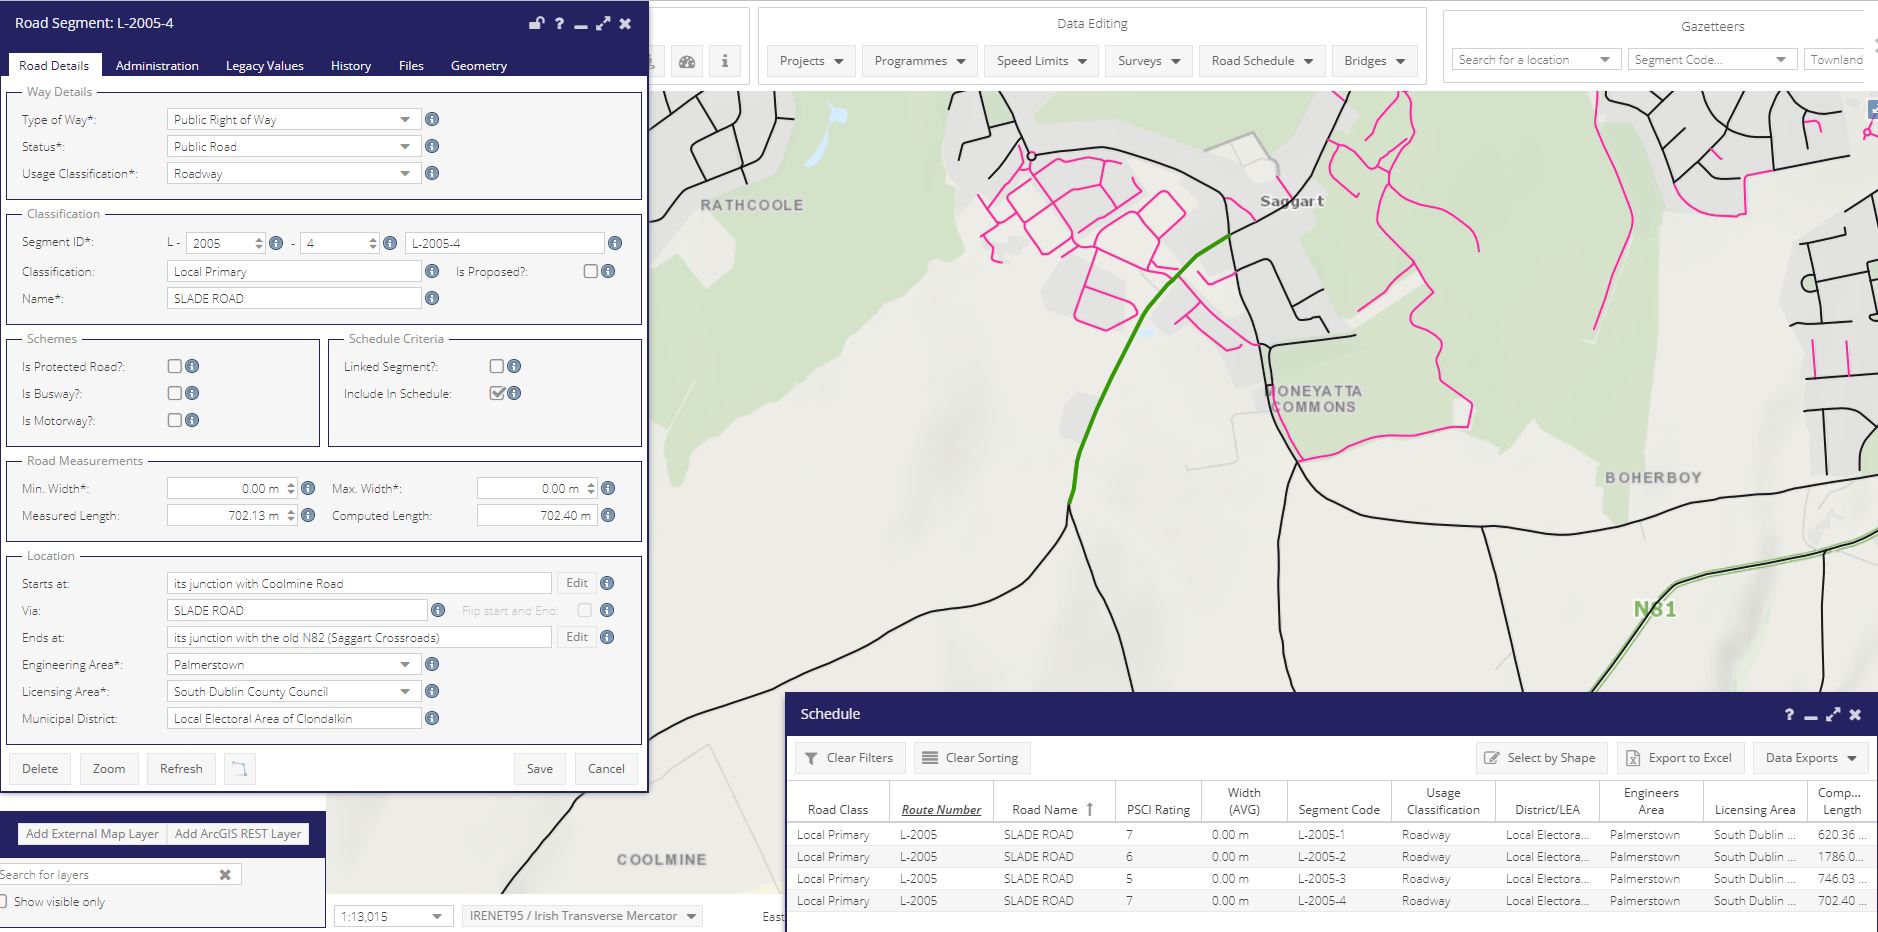Tick the Is Proposed checkbox
The height and width of the screenshot is (932, 1878).
tap(590, 271)
